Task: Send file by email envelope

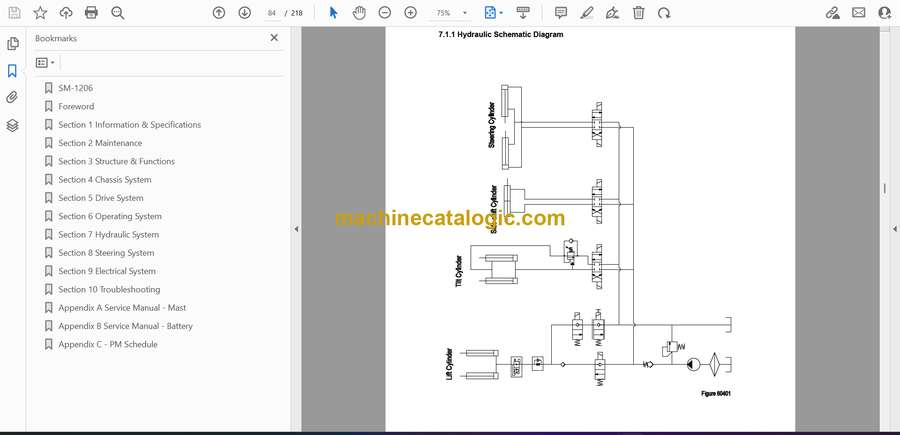Action: tap(859, 13)
